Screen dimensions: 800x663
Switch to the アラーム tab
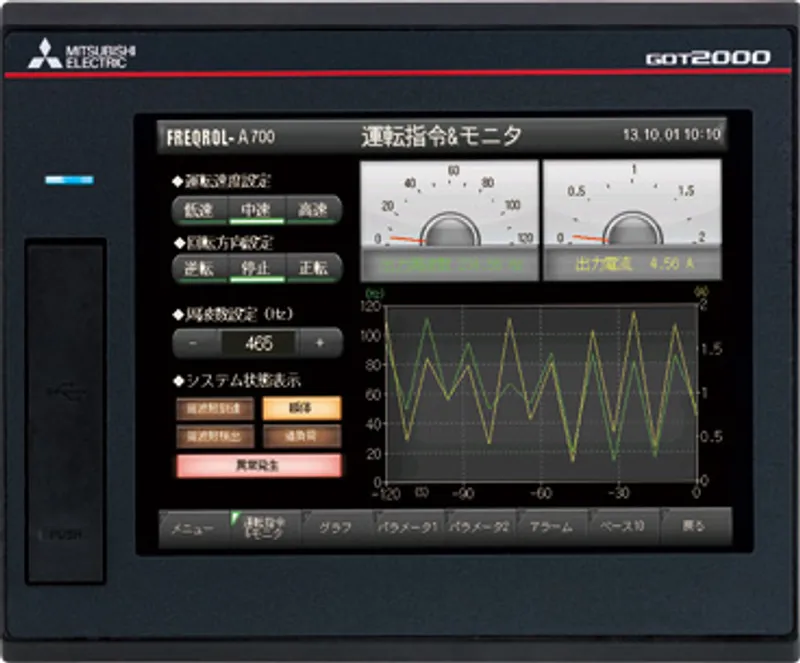point(552,528)
